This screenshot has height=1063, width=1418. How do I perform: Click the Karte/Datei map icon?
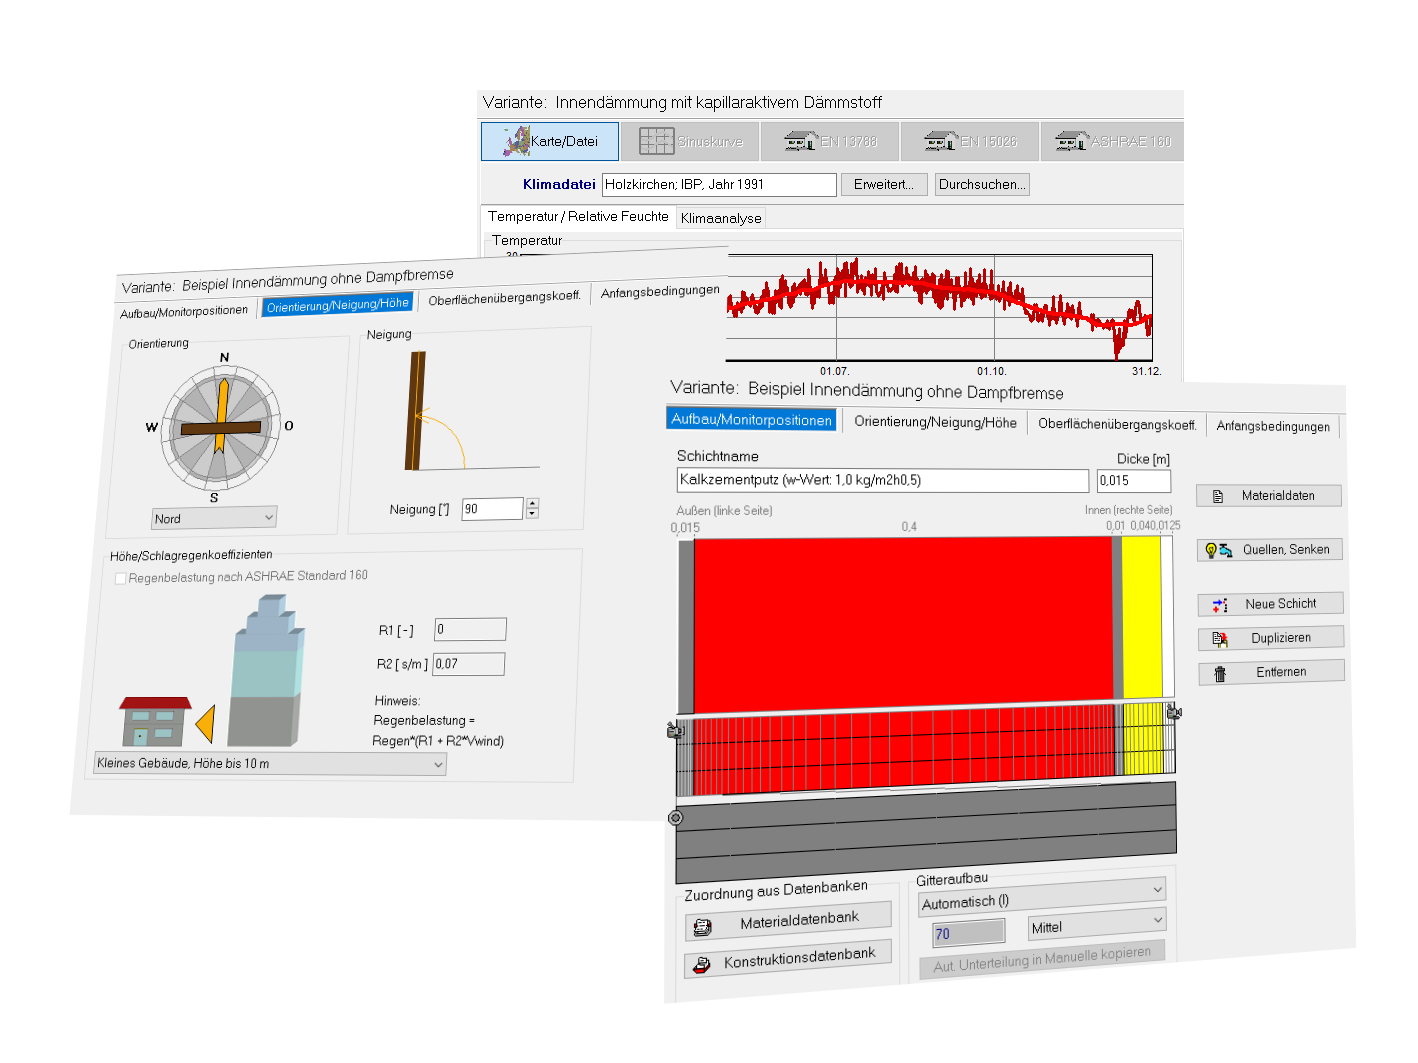[516, 141]
